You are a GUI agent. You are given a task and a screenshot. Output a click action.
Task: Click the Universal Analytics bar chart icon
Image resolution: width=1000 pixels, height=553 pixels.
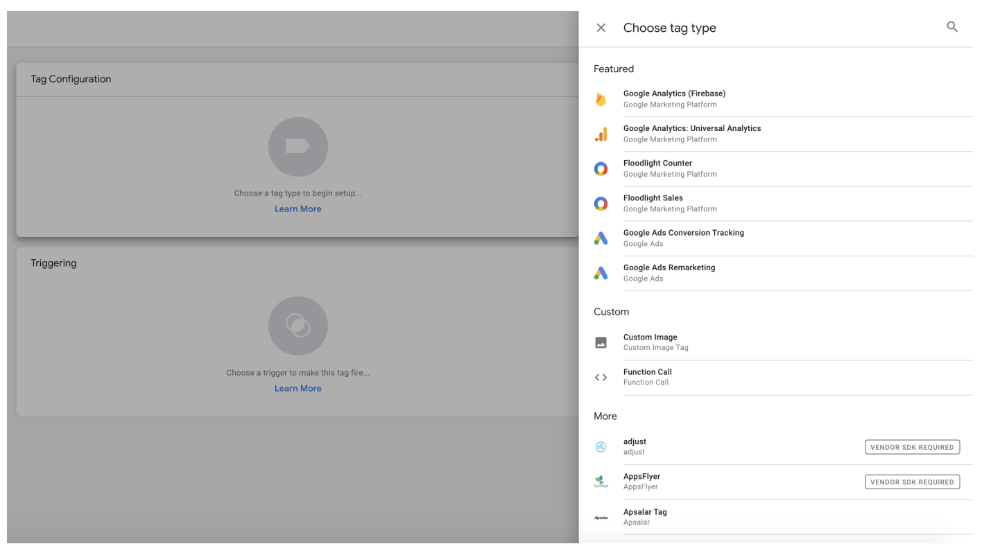[601, 134]
